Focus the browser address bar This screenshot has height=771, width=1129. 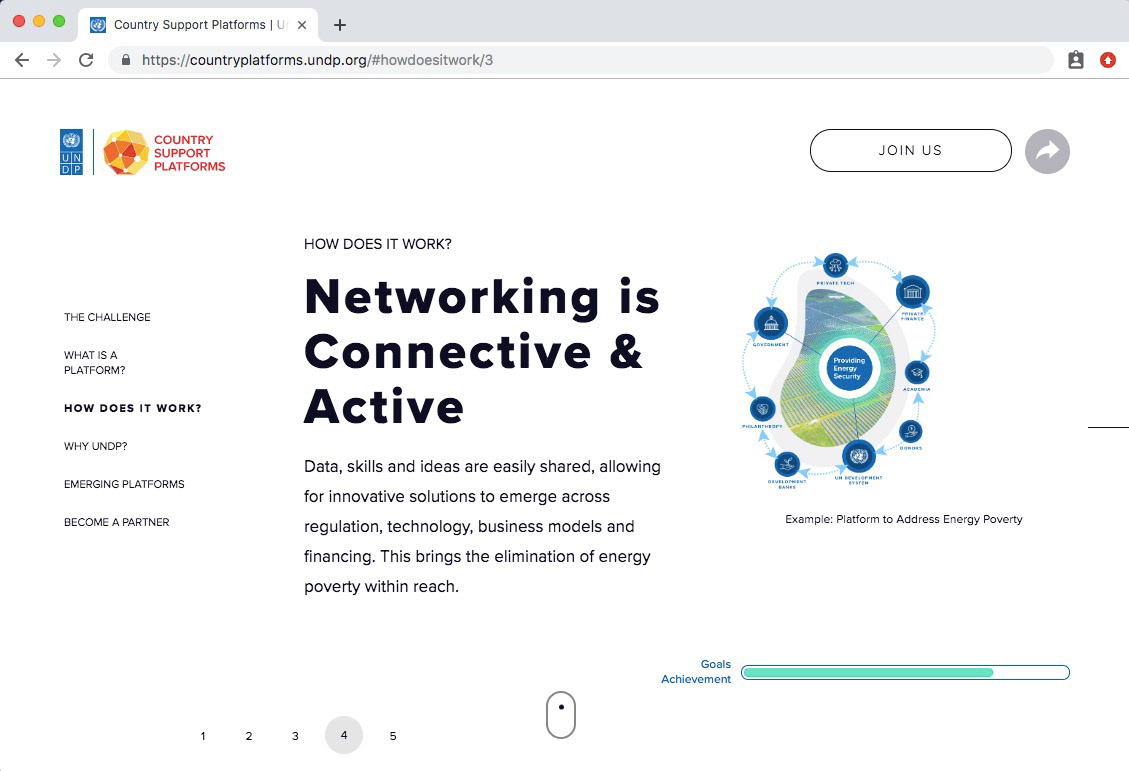590,60
